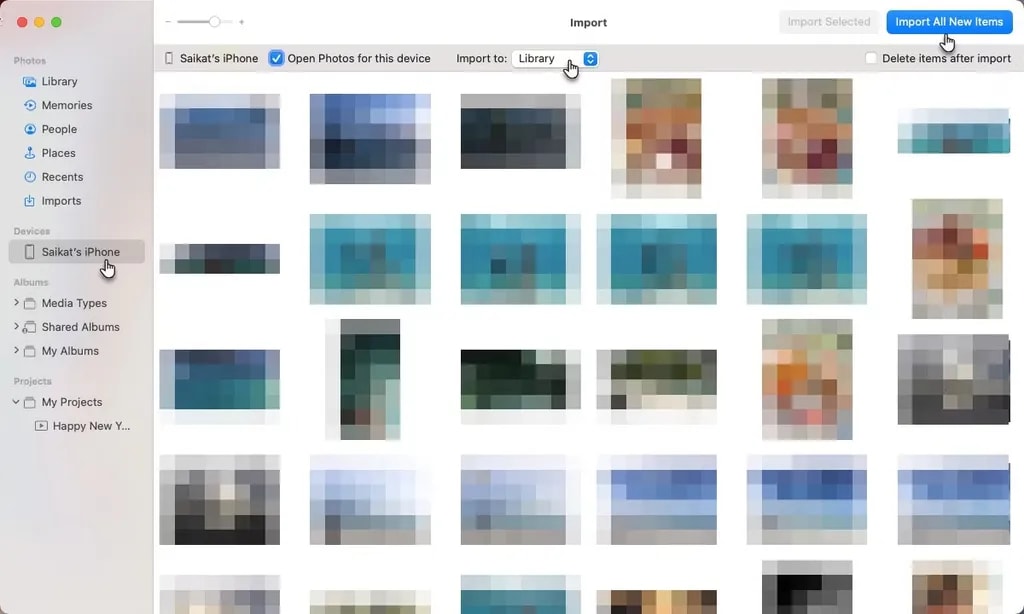Screen dimensions: 1024x614
Task: Click the Places pin icon
Action: click(30, 153)
